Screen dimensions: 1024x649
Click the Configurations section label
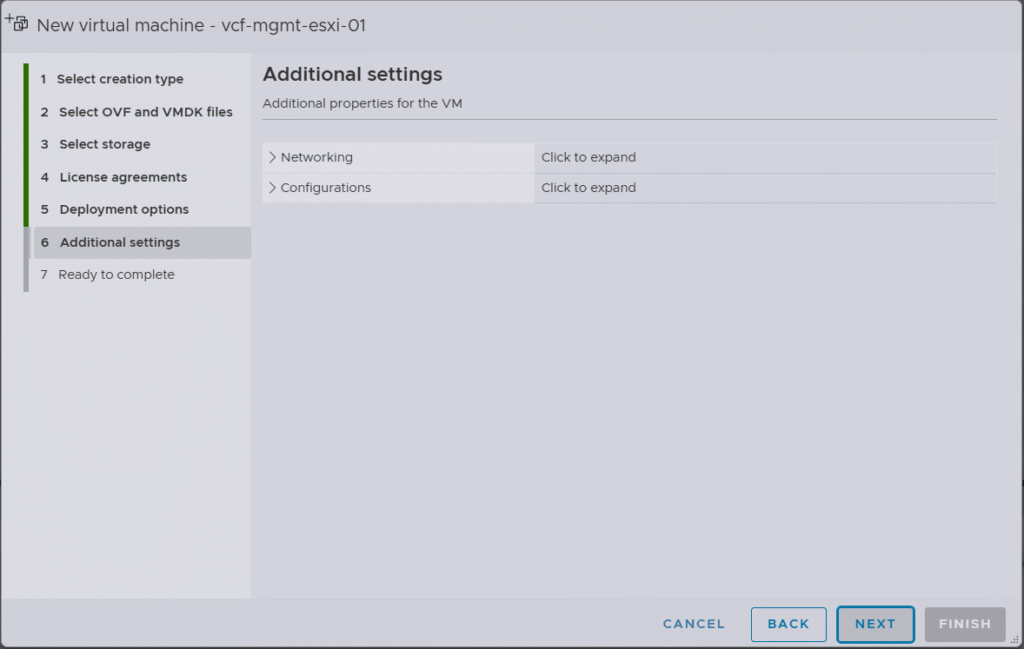click(325, 187)
